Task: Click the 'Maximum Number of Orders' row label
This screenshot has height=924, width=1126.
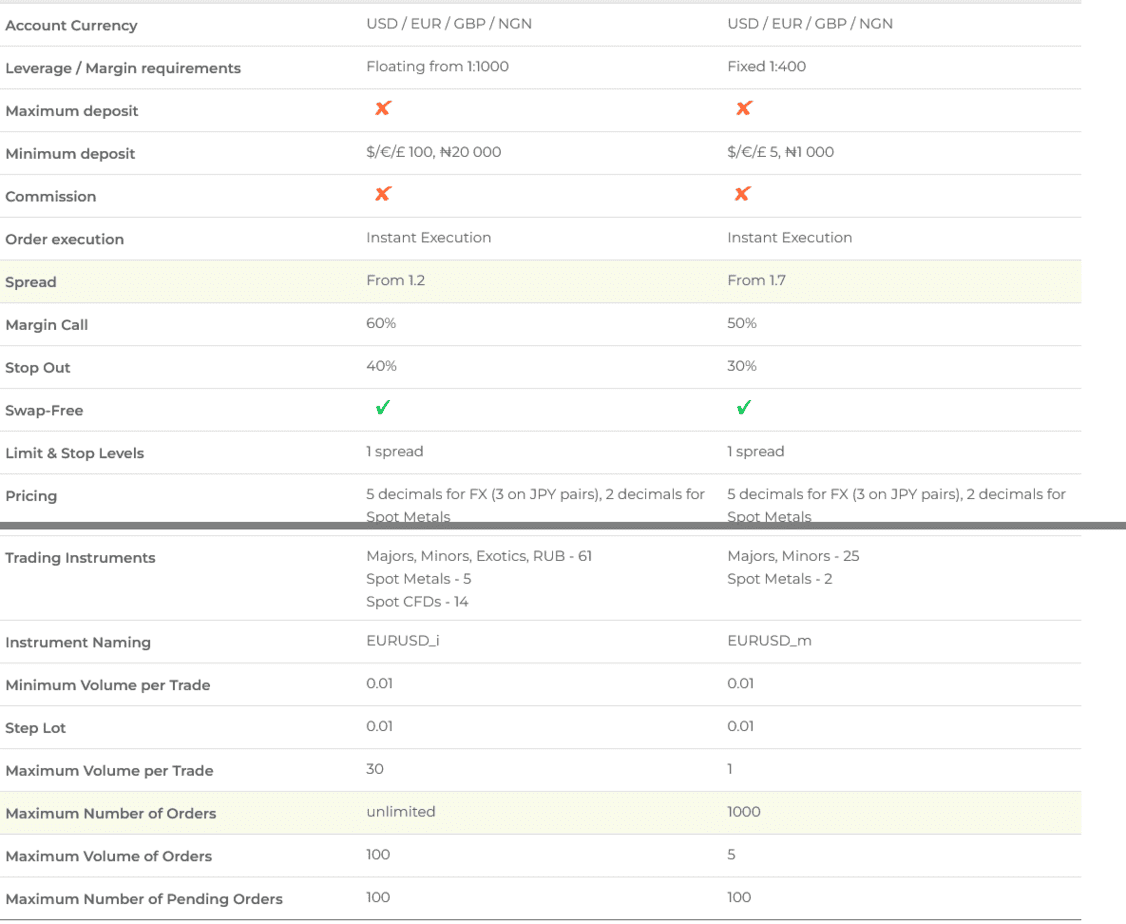Action: pos(111,814)
